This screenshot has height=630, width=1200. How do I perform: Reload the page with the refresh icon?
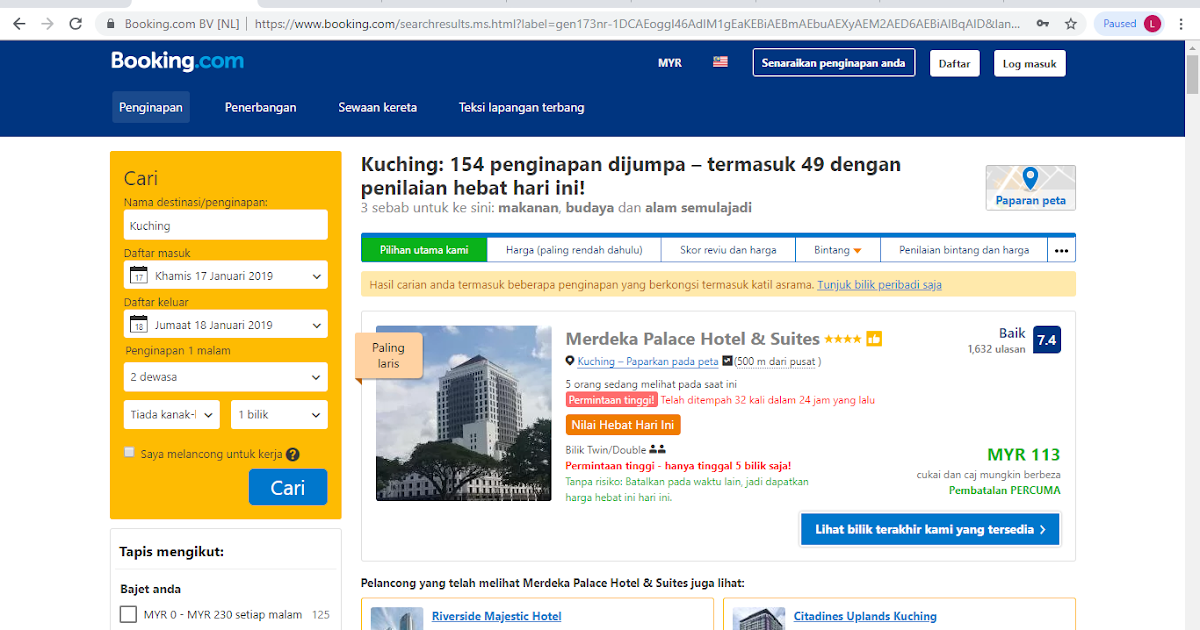pos(75,22)
